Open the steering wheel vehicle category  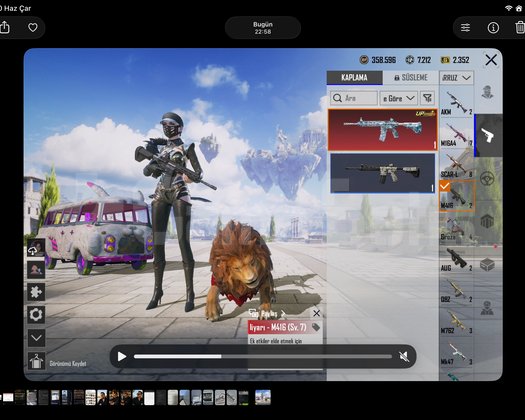coord(487,179)
